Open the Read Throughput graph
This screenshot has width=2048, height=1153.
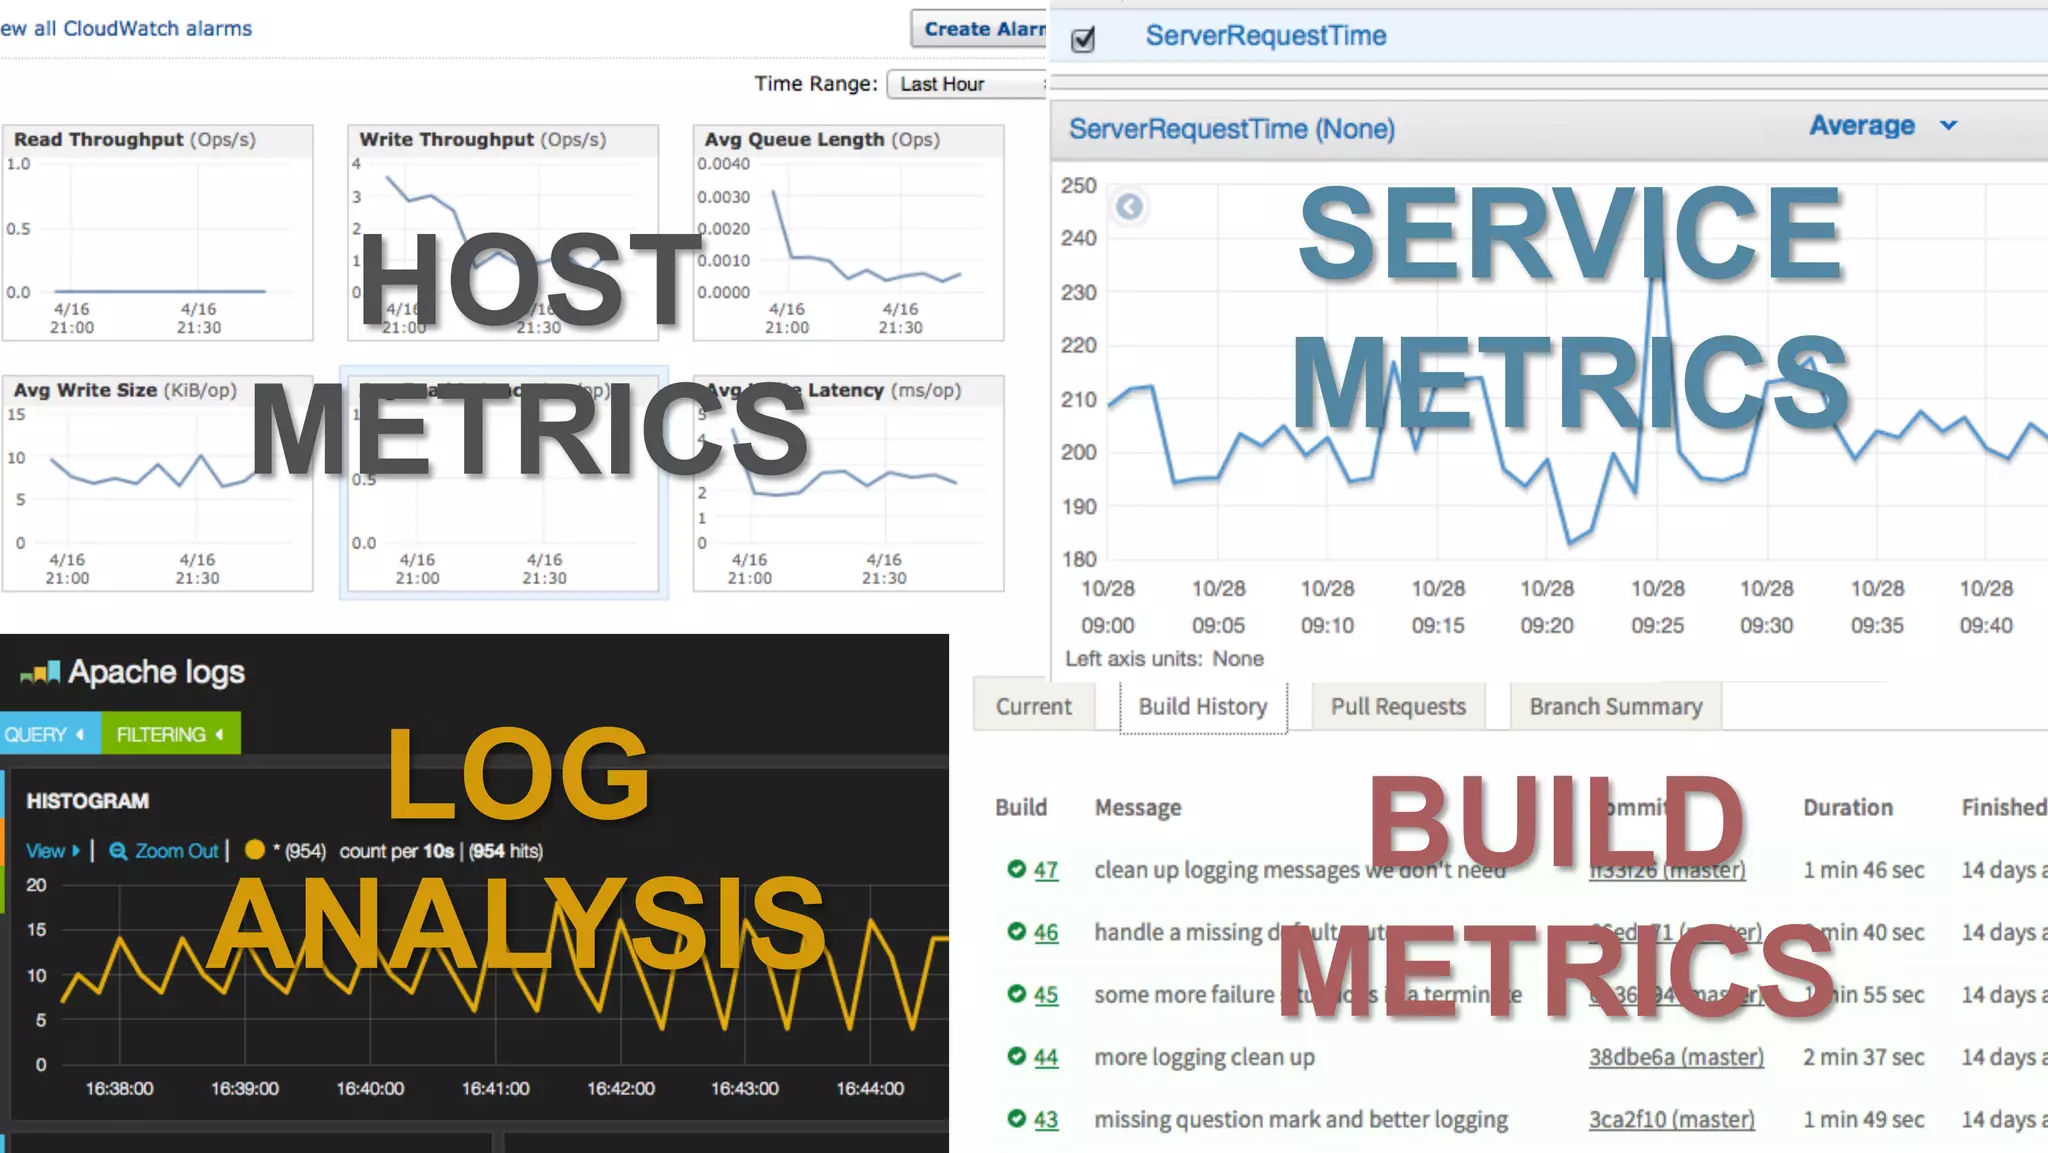pyautogui.click(x=157, y=232)
